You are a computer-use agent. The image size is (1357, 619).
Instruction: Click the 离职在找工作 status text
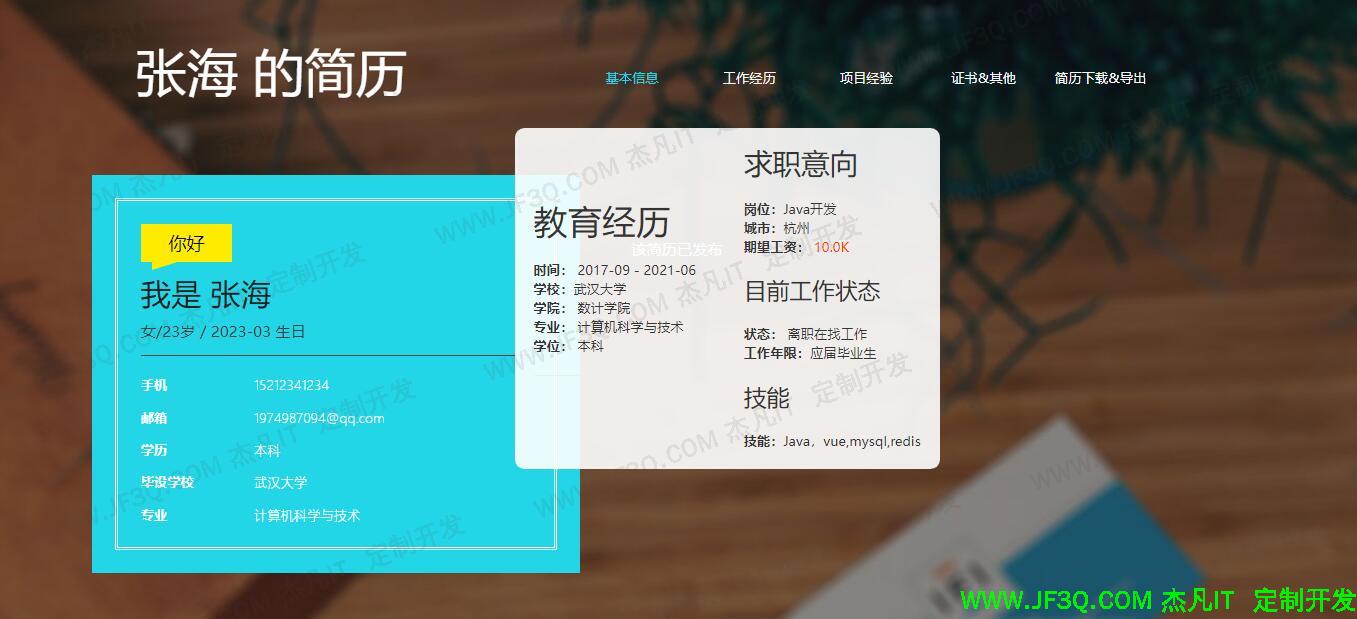point(828,333)
